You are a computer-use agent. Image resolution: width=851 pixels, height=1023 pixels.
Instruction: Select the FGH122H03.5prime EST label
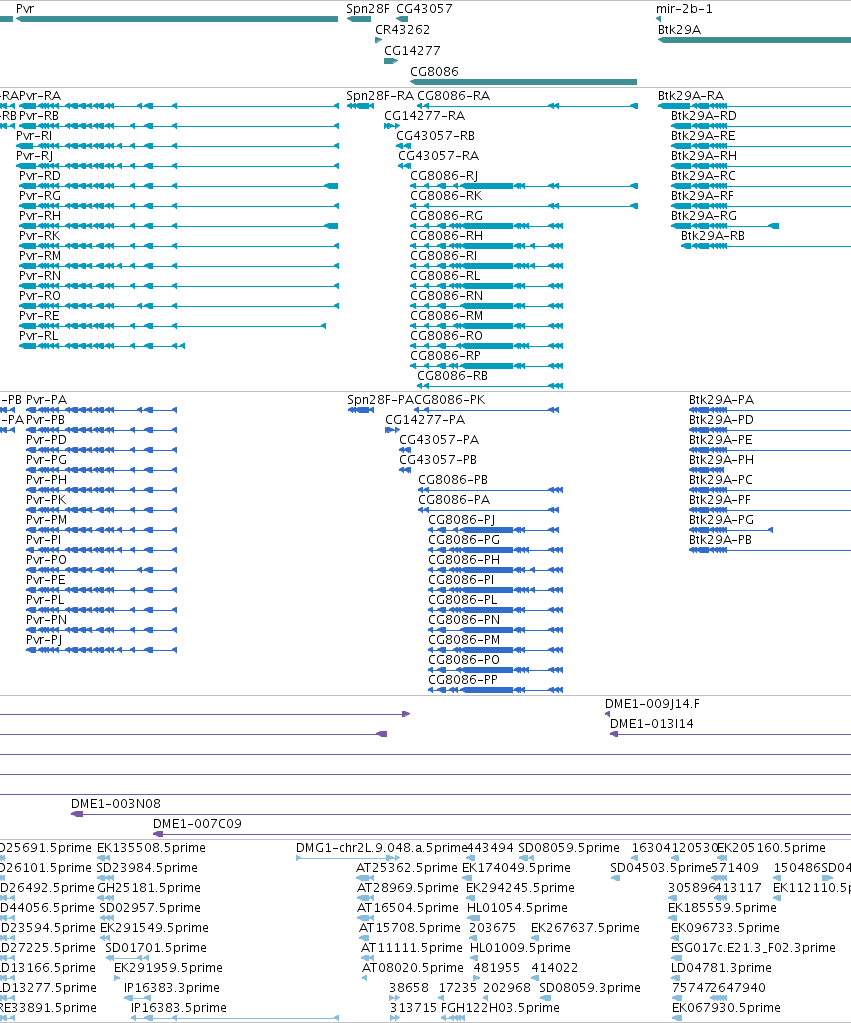click(x=501, y=1008)
